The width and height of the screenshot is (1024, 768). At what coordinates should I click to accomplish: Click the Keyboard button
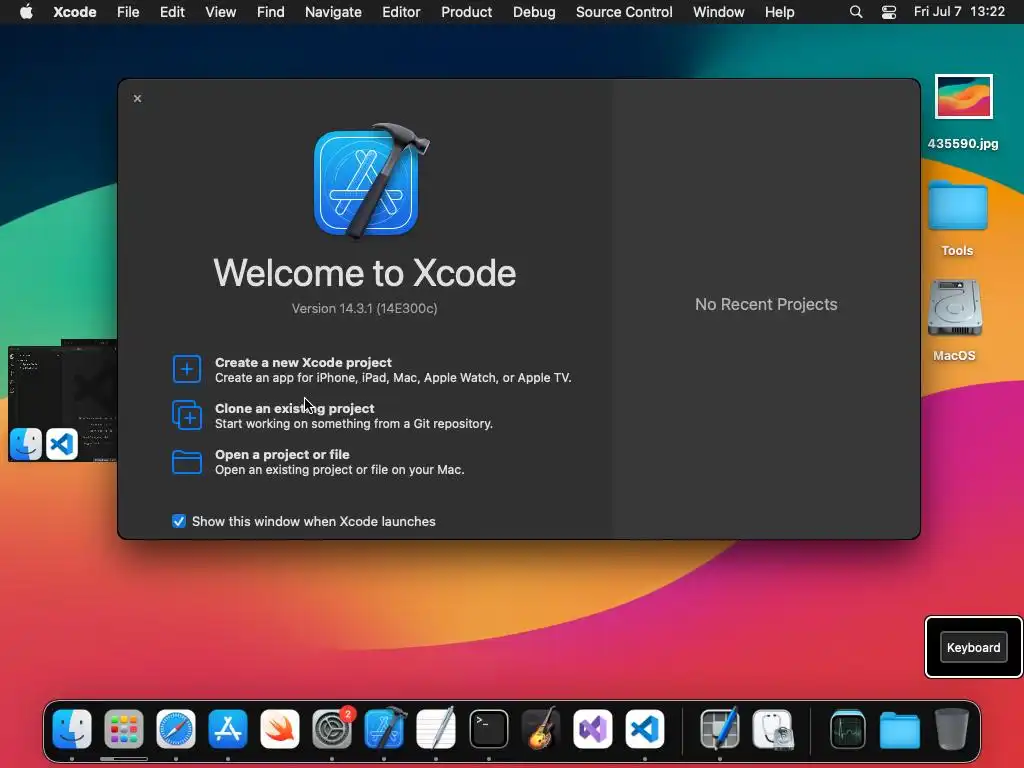pos(974,647)
